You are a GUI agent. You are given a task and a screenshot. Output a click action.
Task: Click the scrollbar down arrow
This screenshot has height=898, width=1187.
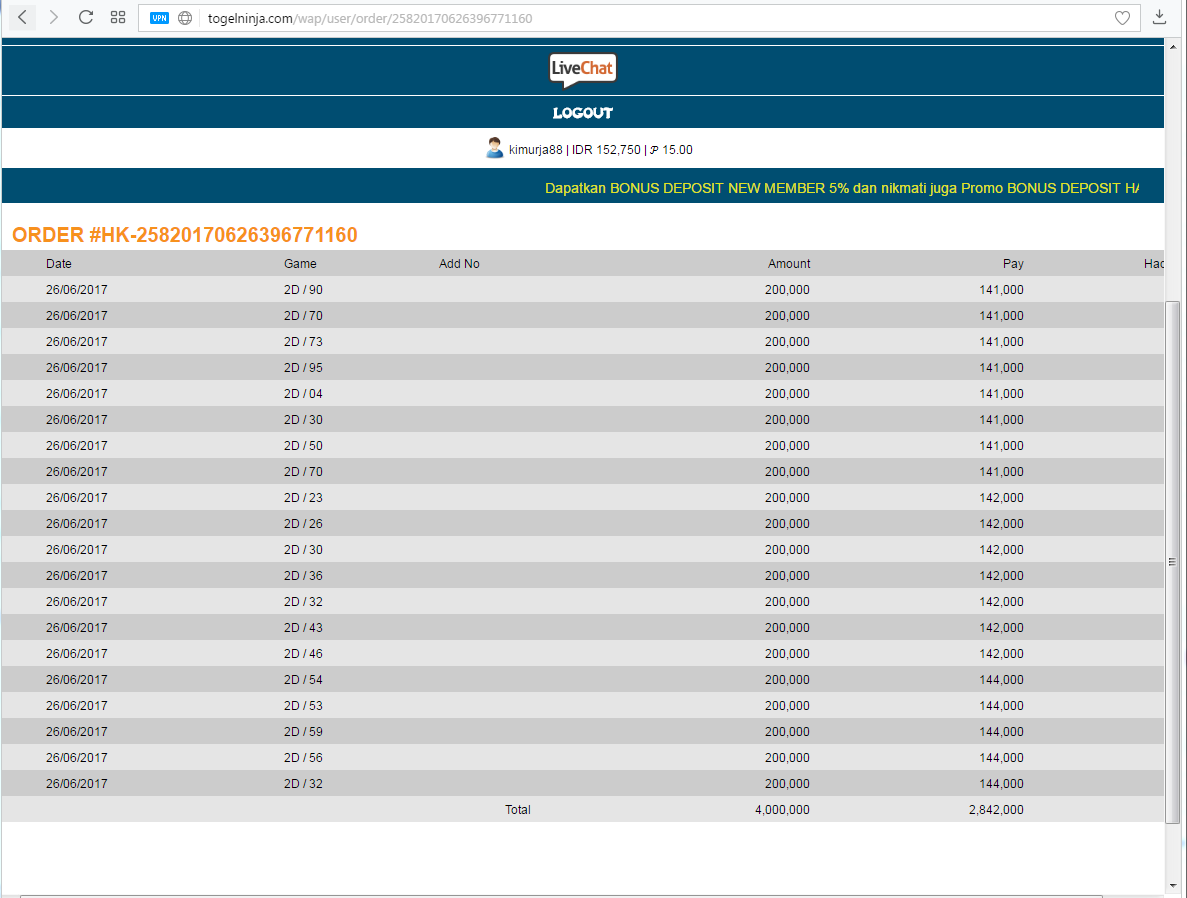[1173, 885]
